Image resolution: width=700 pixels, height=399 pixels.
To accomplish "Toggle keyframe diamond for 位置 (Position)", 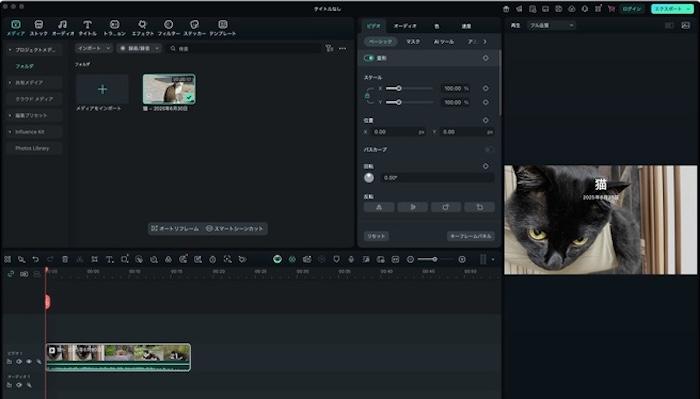I will (486, 120).
